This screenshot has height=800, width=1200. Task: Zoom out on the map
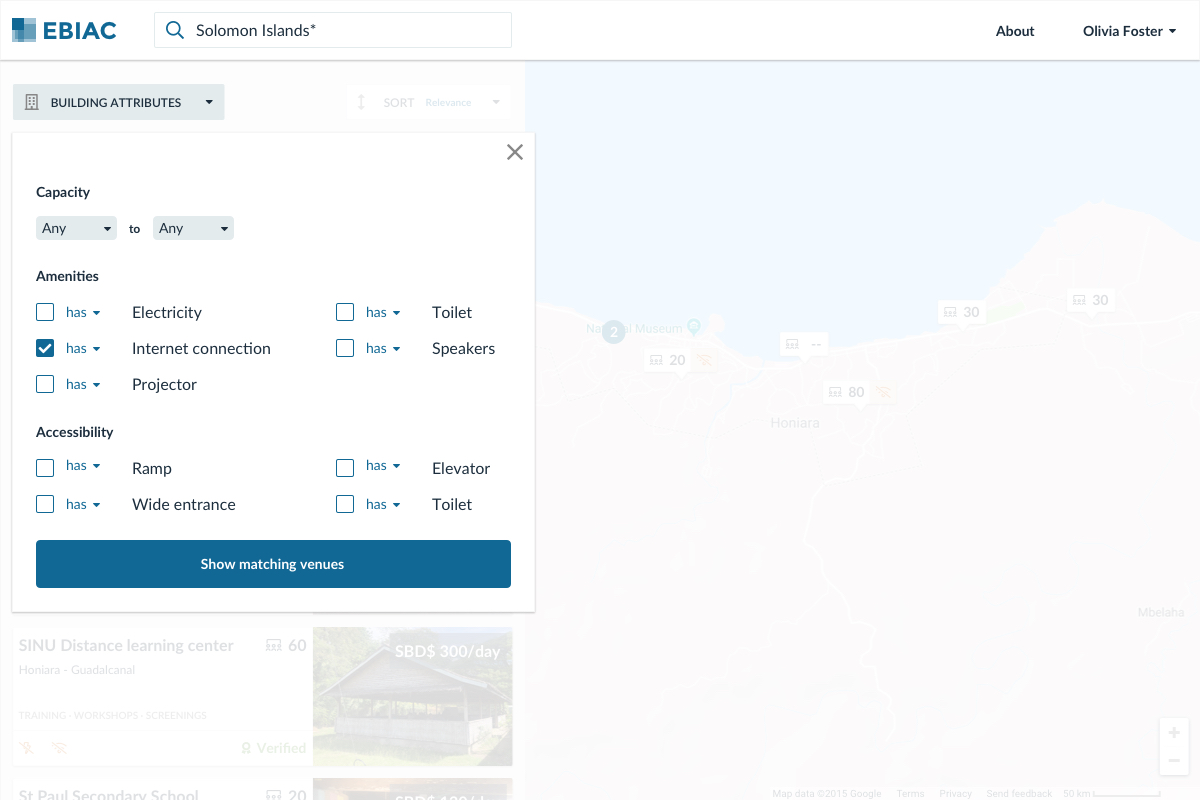[1174, 761]
